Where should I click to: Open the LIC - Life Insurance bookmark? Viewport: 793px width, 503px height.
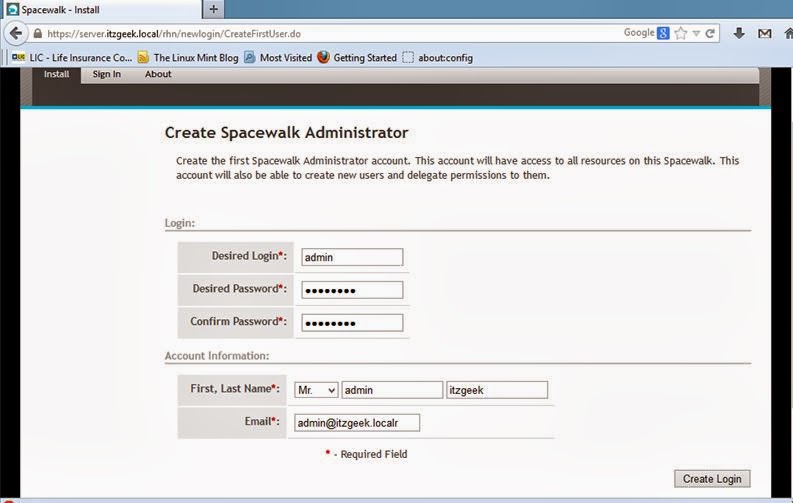[72, 58]
